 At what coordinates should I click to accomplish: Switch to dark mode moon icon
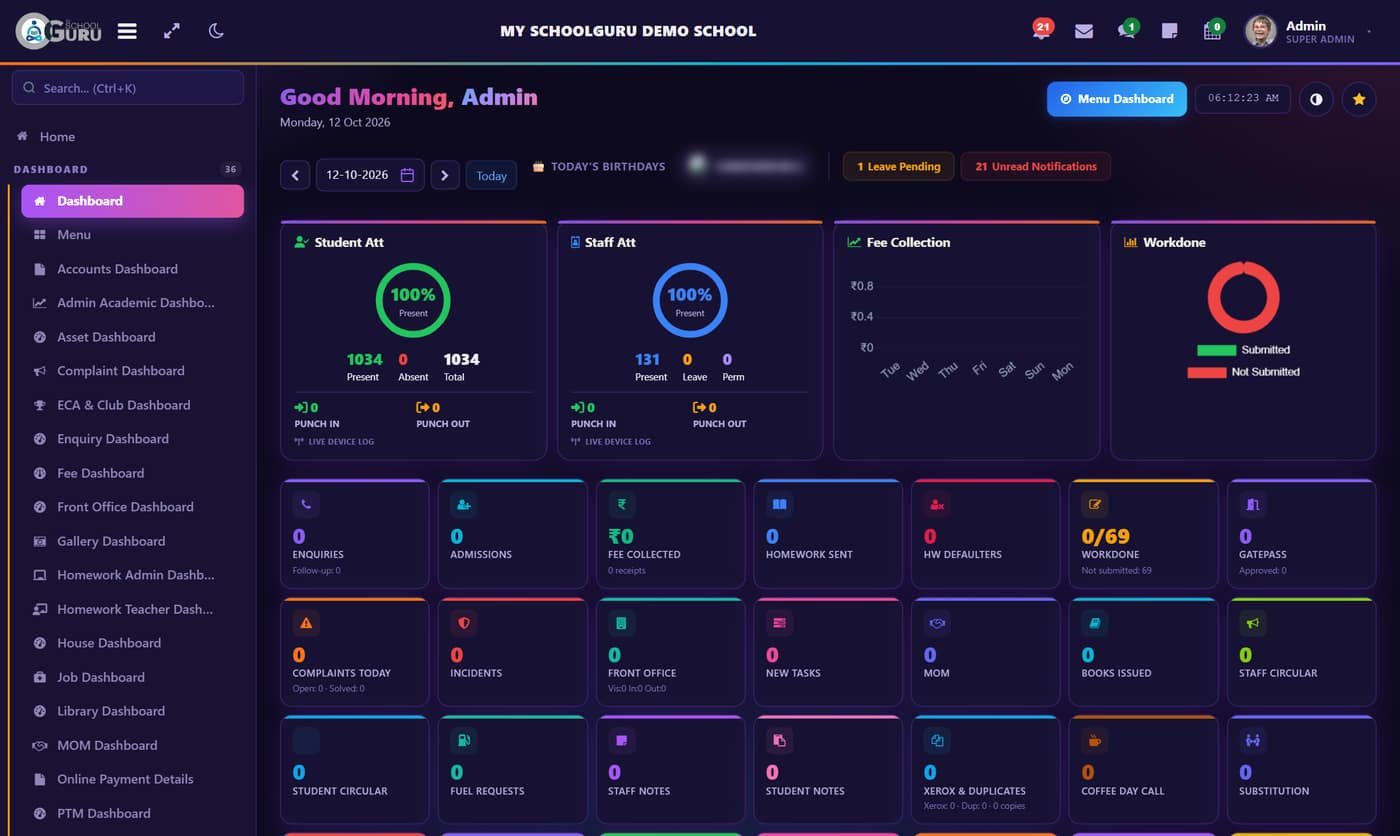pyautogui.click(x=216, y=31)
